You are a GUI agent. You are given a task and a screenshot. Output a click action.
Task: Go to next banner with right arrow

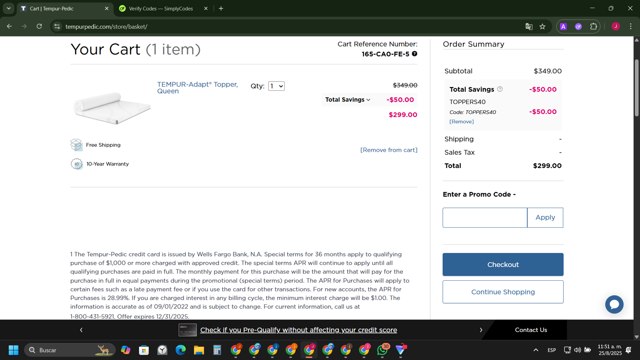click(481, 330)
